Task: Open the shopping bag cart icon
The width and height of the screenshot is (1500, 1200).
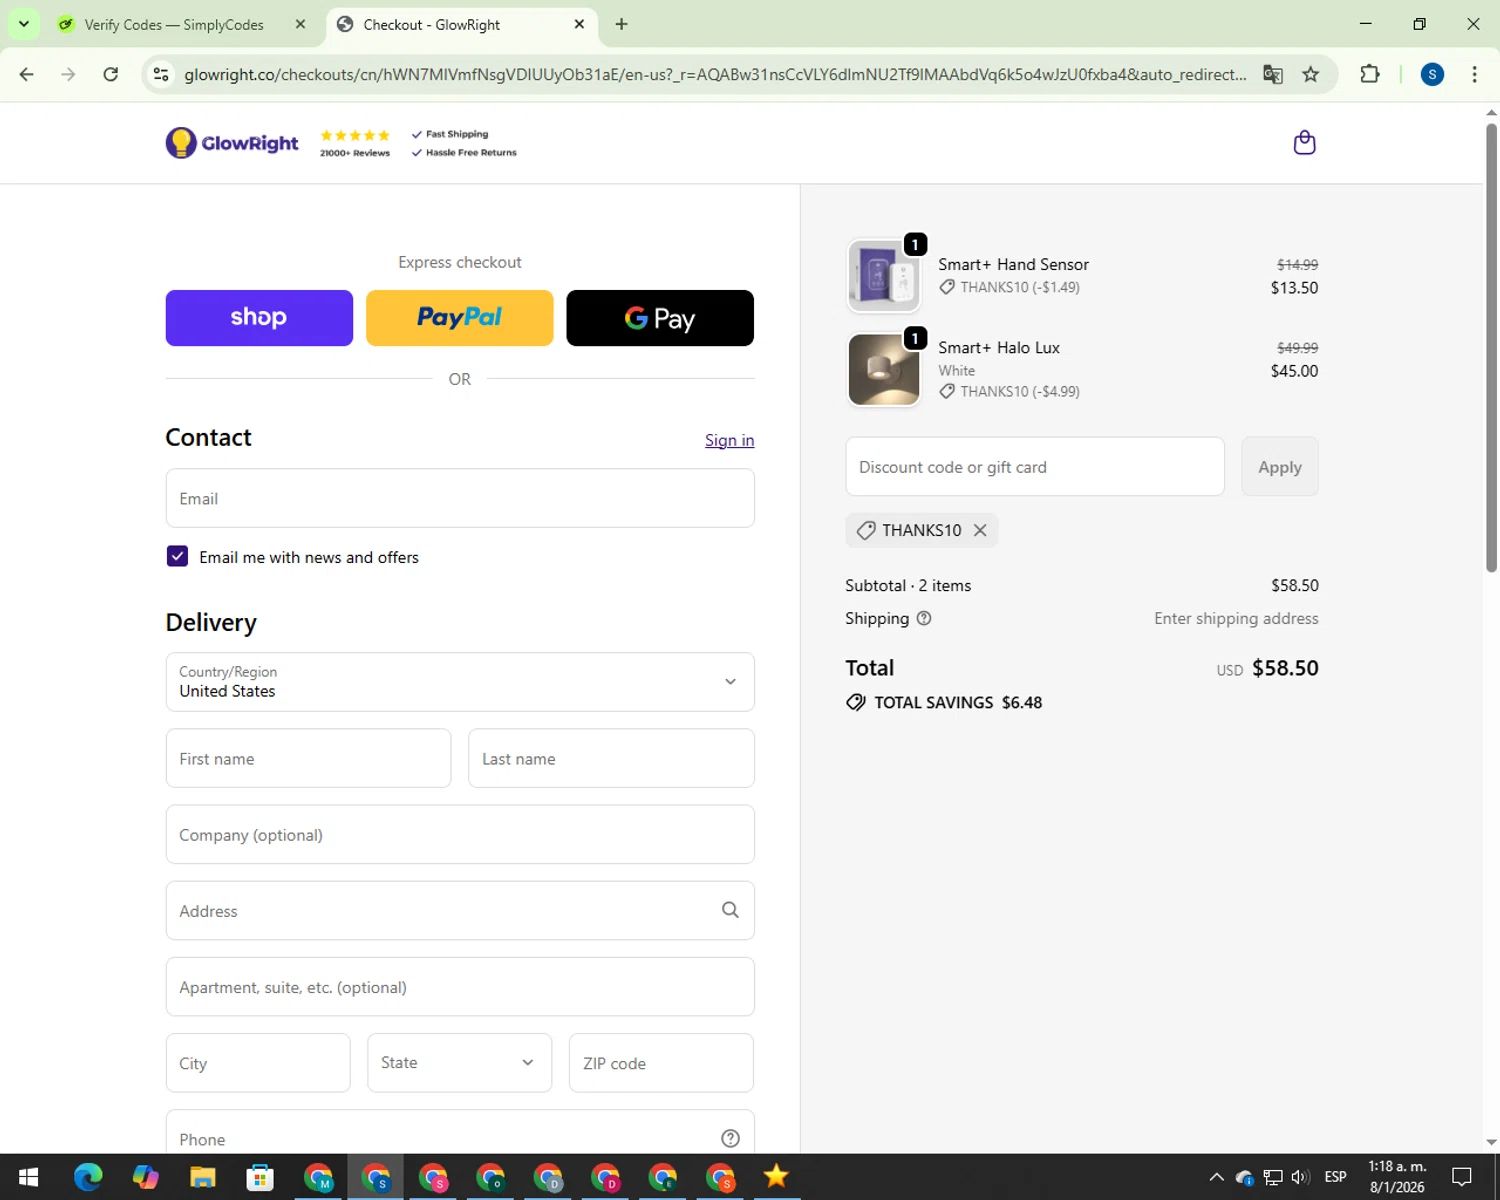Action: [1304, 143]
